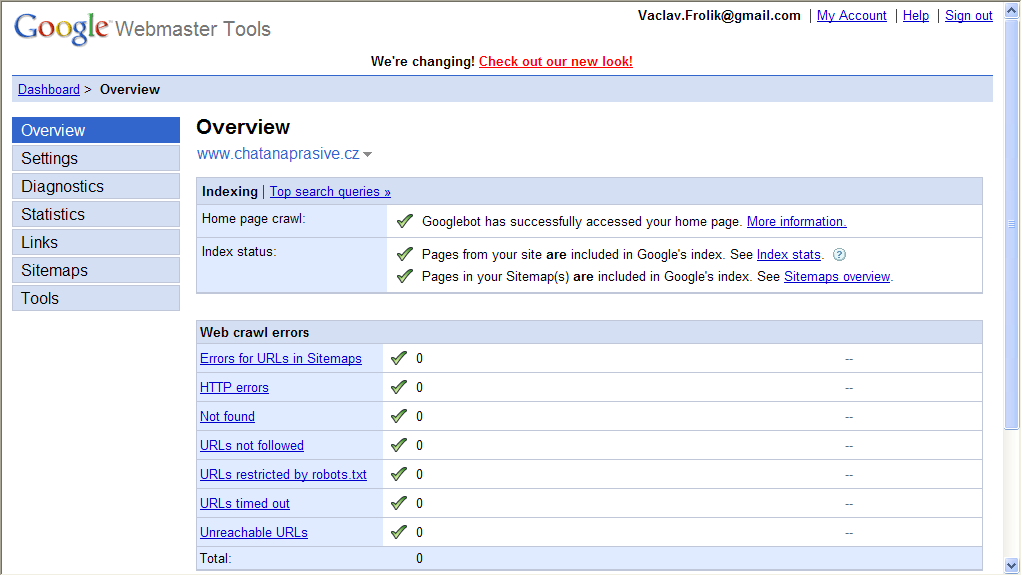Click the scrollbar down arrow

[x=1012, y=566]
